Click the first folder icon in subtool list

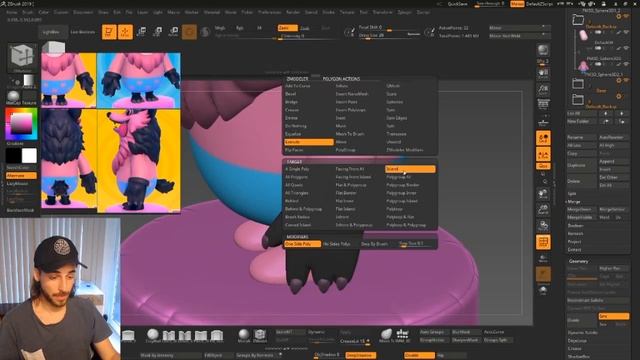(x=578, y=19)
